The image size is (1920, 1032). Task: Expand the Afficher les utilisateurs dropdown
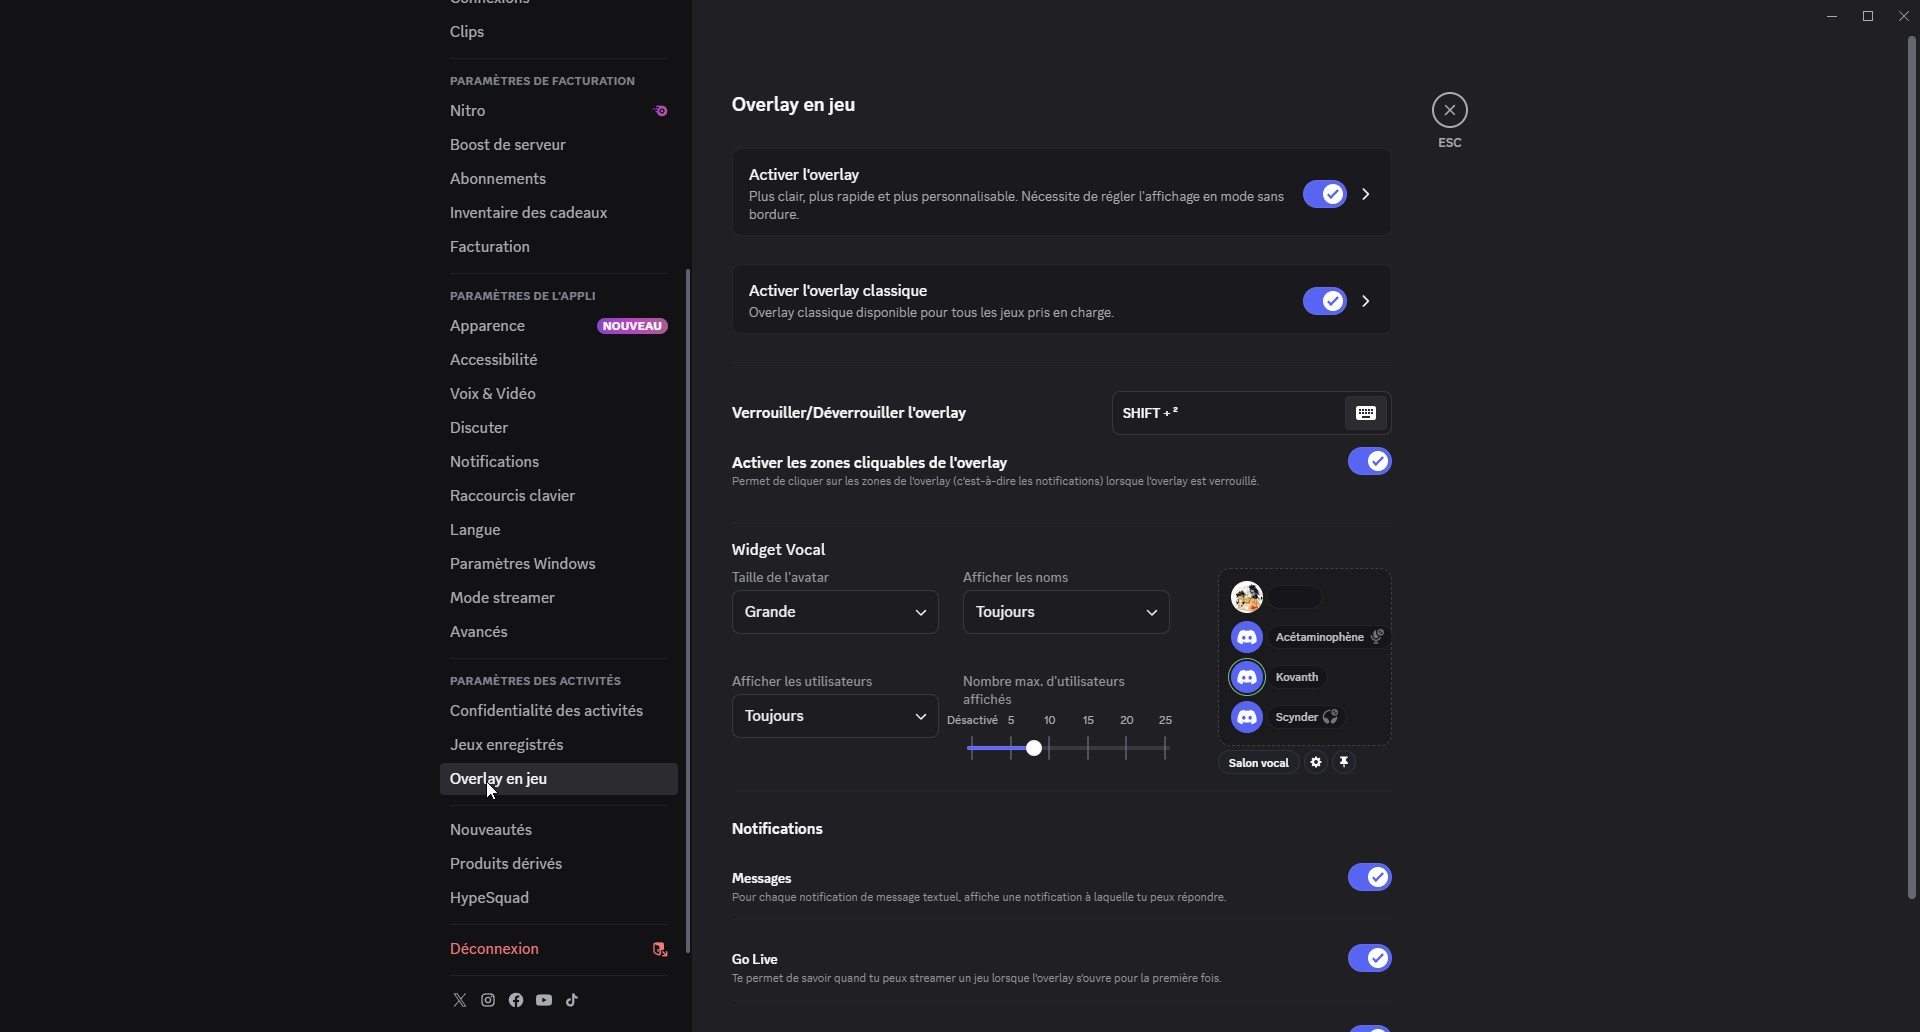(x=835, y=716)
